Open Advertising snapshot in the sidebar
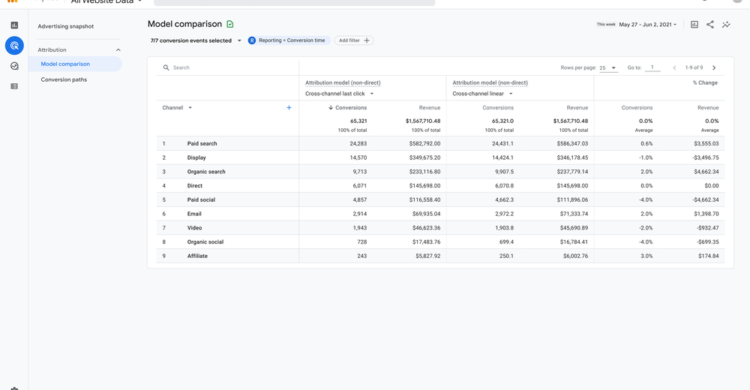This screenshot has width=750, height=390. pos(66,26)
